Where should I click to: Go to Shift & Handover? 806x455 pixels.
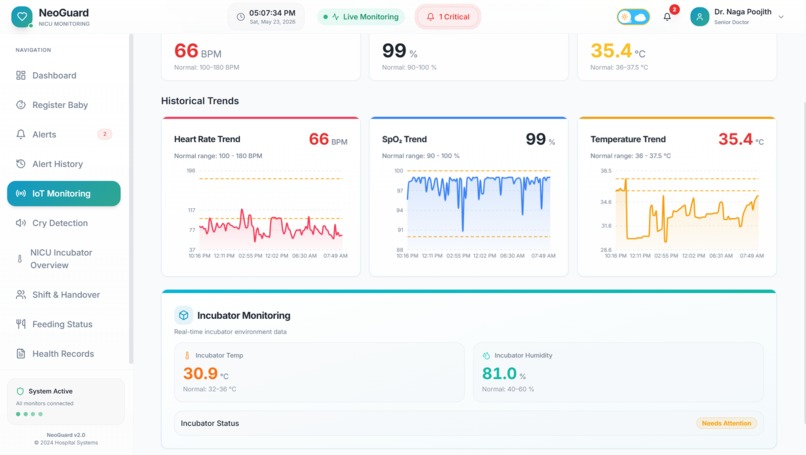coord(64,295)
